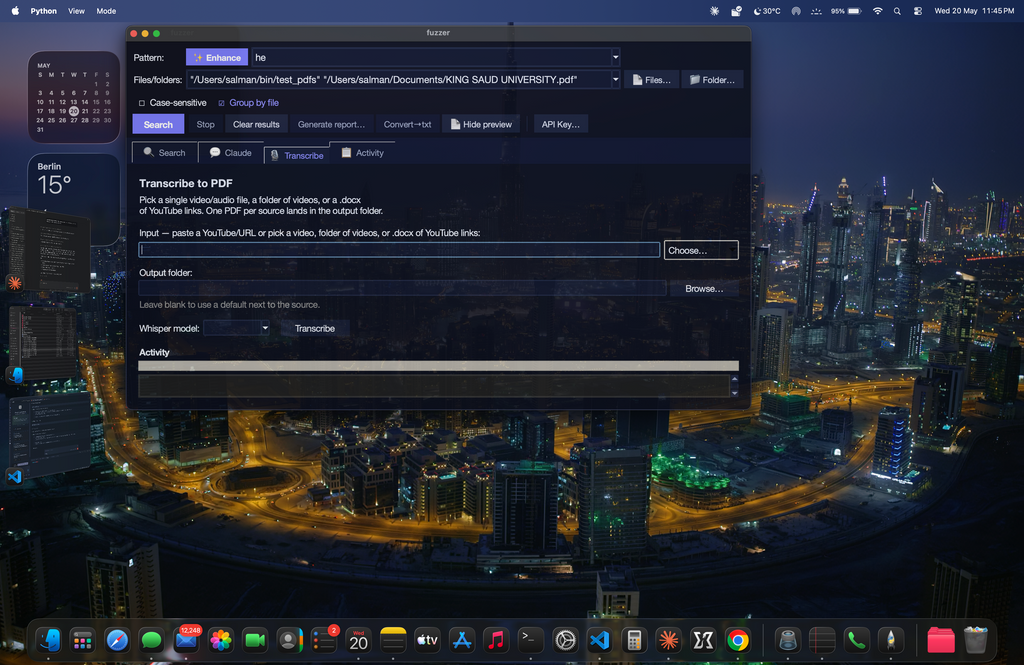
Task: Open FaceTime from the dock
Action: (x=255, y=641)
